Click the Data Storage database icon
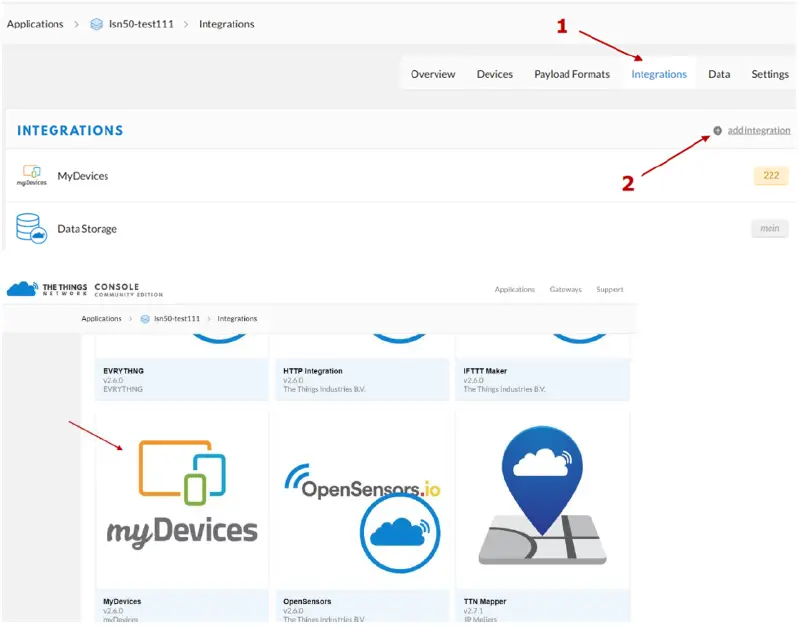Image resolution: width=809 pixels, height=626 pixels. pyautogui.click(x=31, y=228)
